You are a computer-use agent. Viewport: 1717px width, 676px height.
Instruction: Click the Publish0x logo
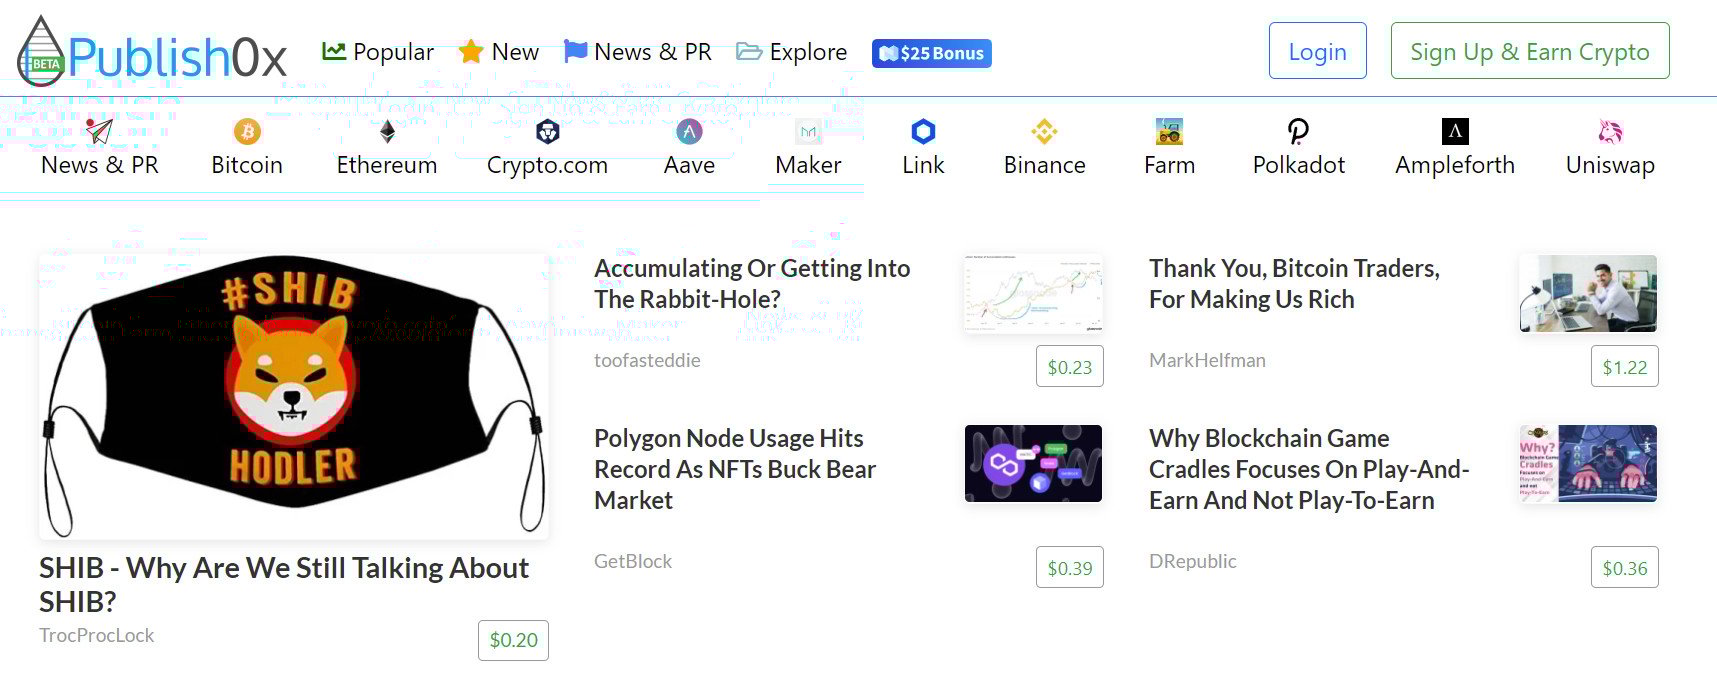coord(153,54)
